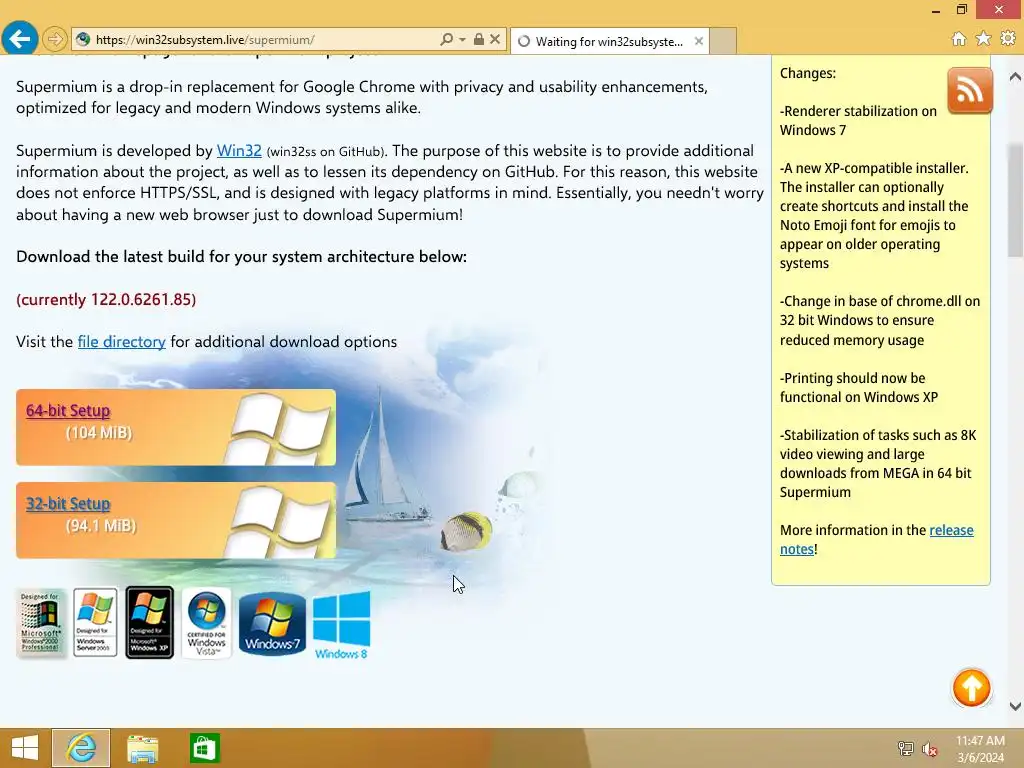The width and height of the screenshot is (1024, 768).
Task: Click the Certified for Windows Vista badge
Action: (206, 623)
